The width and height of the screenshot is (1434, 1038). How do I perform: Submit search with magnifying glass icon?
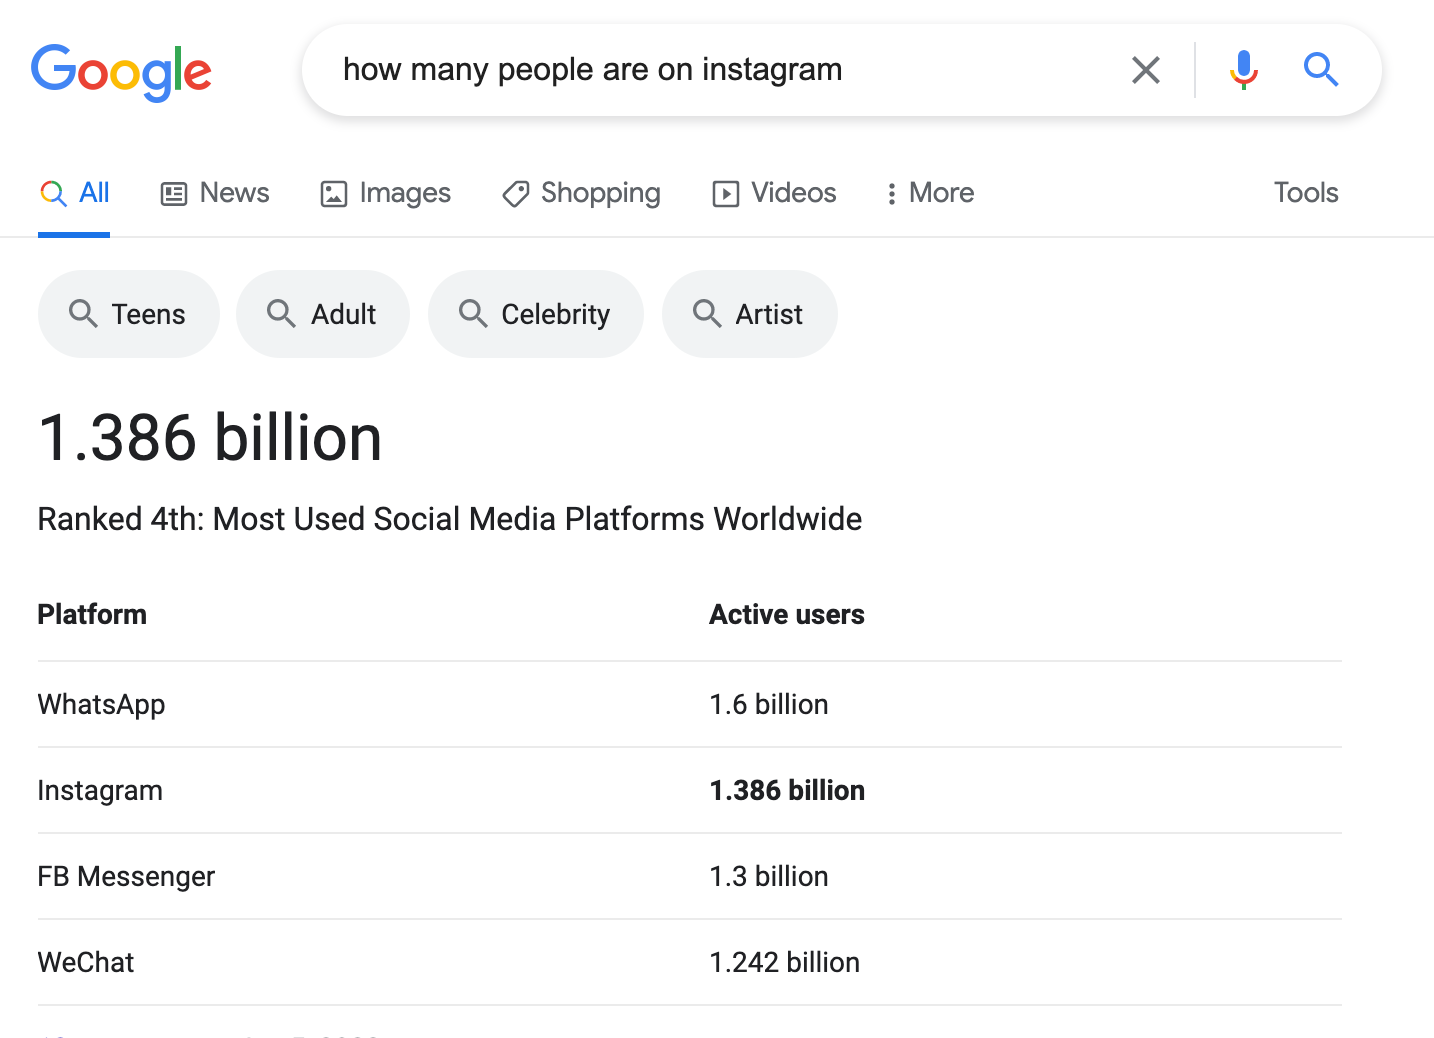point(1321,70)
